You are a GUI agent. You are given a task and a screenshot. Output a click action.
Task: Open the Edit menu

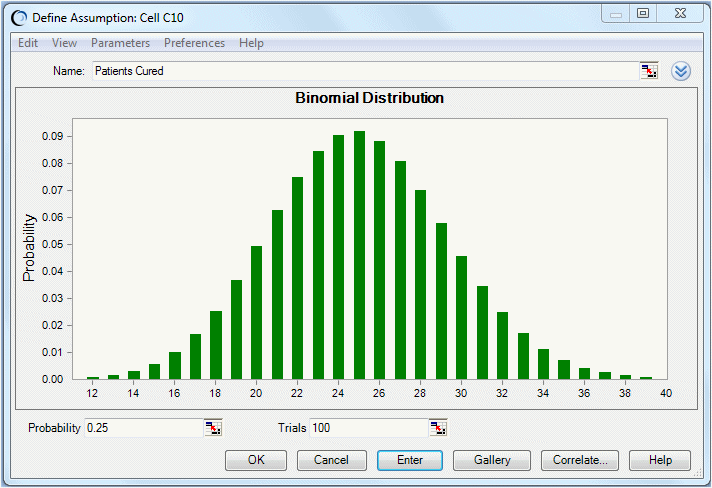tap(28, 43)
